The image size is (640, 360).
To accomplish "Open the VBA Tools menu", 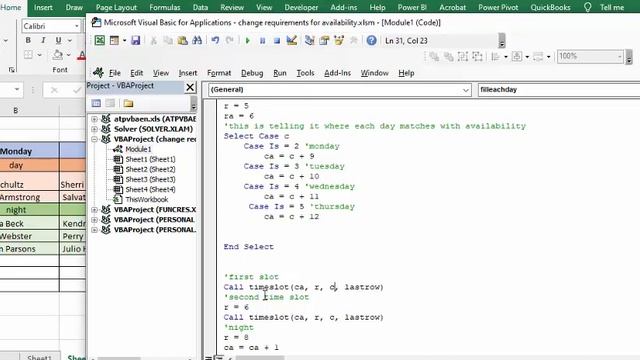I will click(x=305, y=73).
